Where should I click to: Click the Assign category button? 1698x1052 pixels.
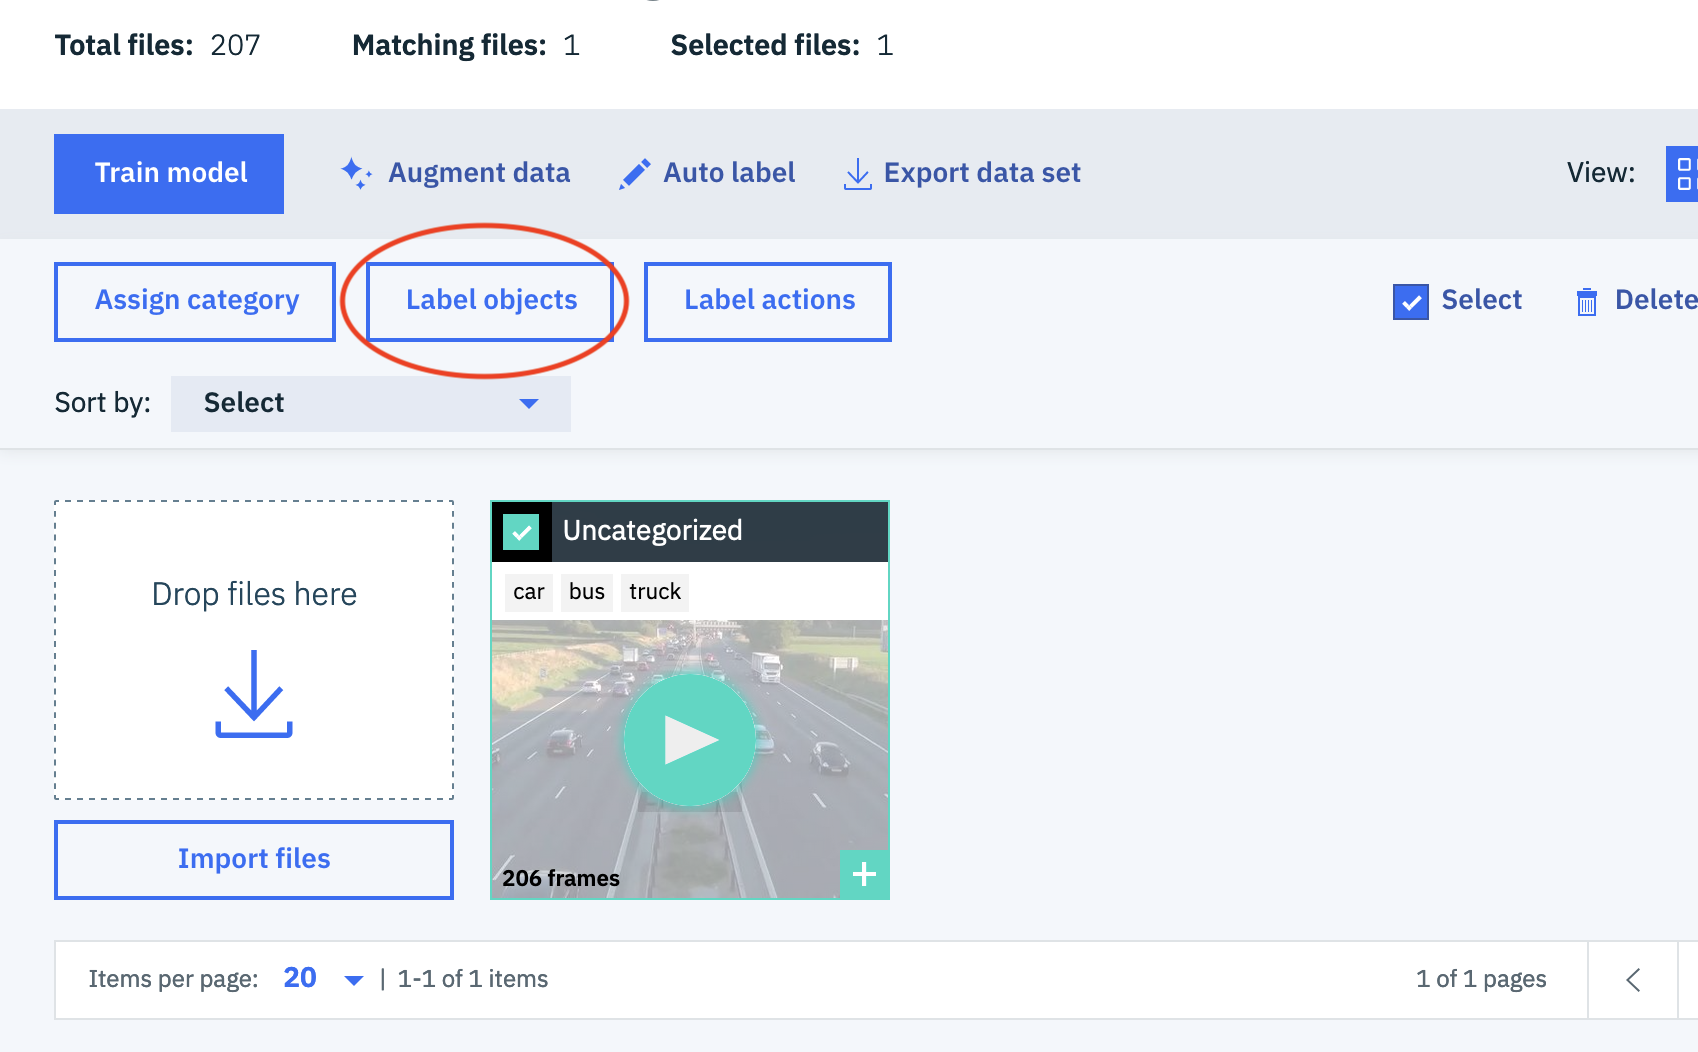pyautogui.click(x=195, y=301)
